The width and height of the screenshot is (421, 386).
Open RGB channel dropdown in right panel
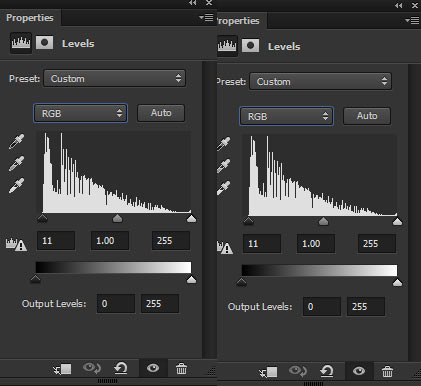pyautogui.click(x=286, y=116)
